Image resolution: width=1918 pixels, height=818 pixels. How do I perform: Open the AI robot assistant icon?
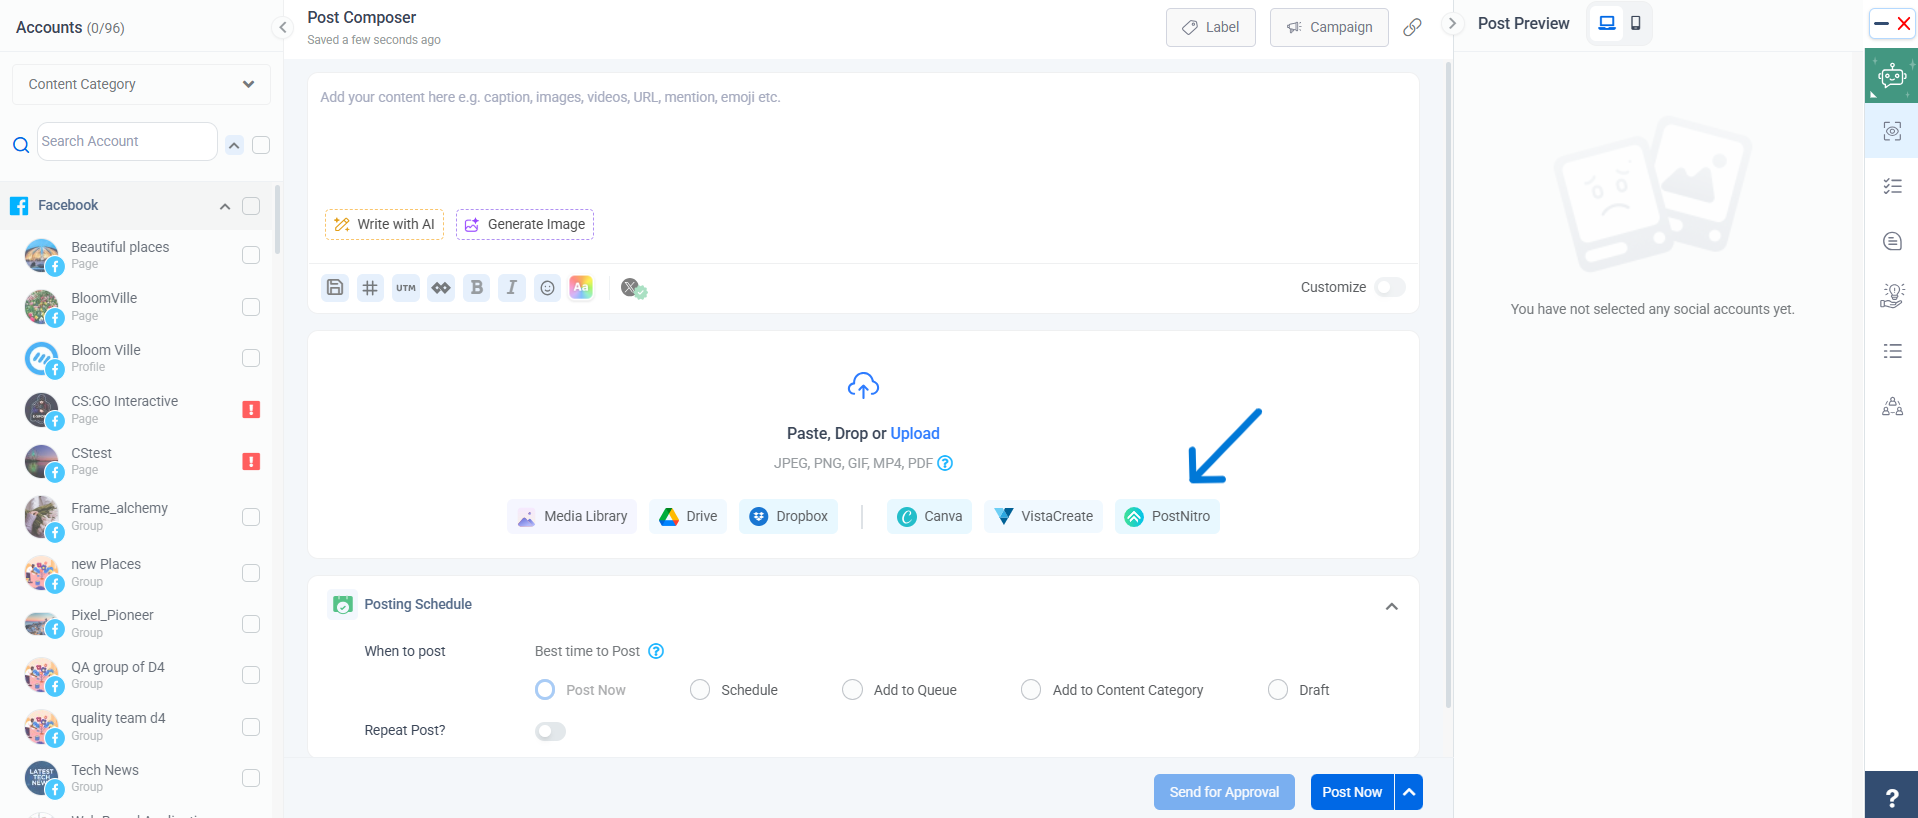pos(1891,76)
